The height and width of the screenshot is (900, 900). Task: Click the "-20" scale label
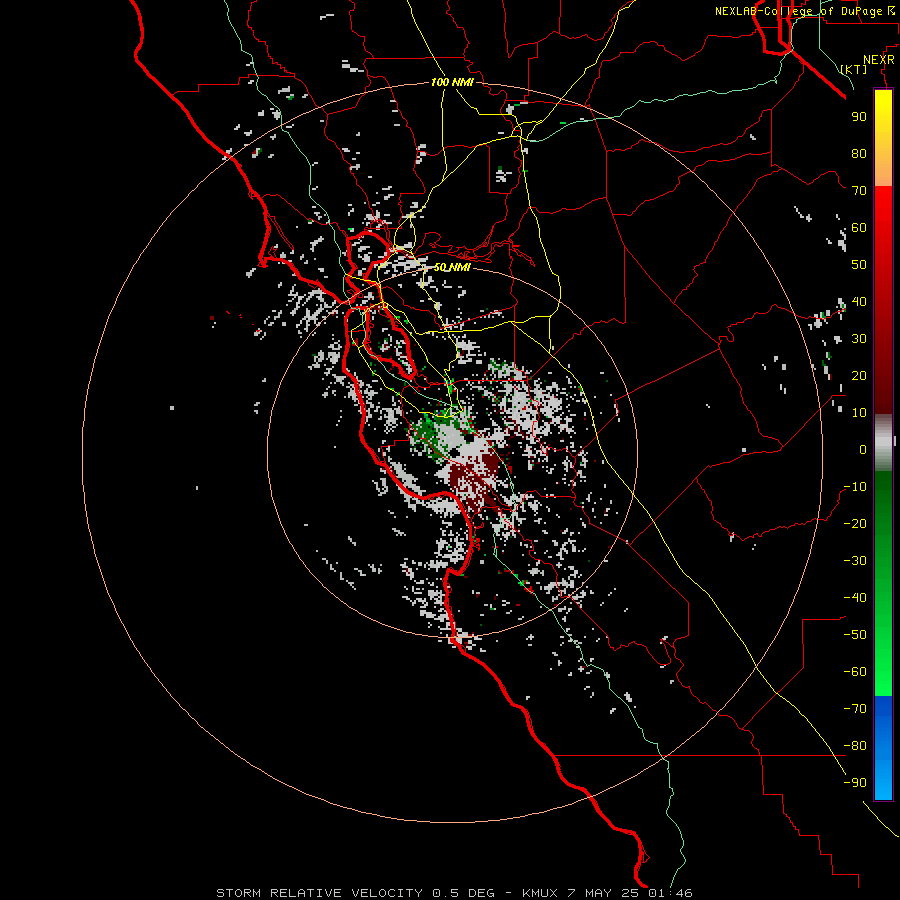coord(855,523)
